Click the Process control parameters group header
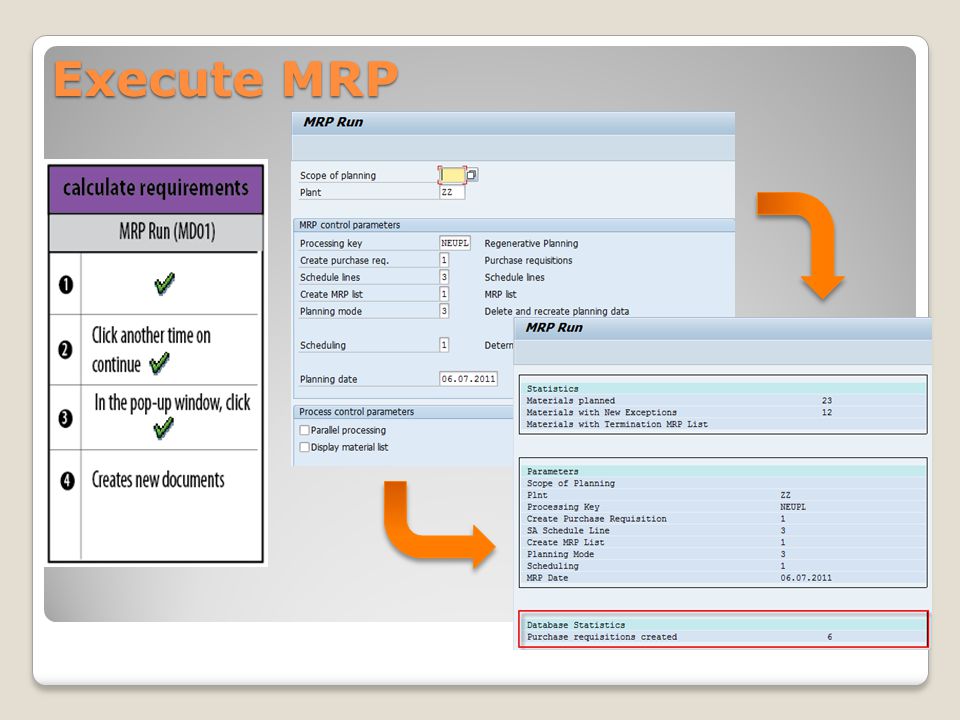Viewport: 960px width, 720px height. coord(404,411)
